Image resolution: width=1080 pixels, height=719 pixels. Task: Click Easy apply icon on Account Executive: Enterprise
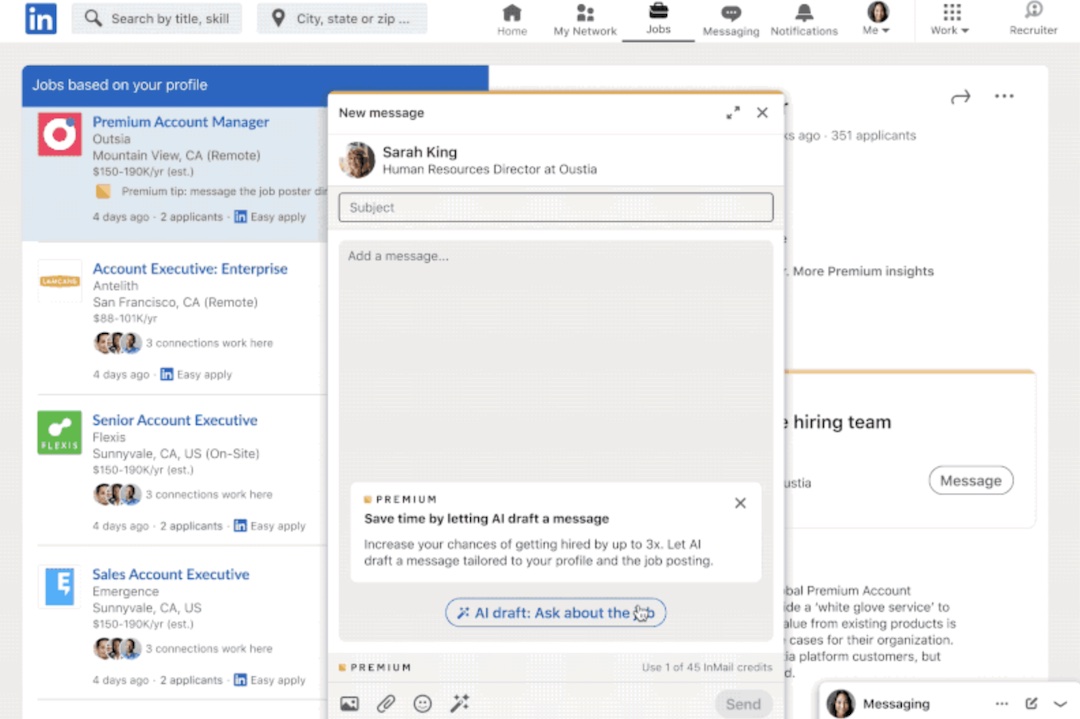[167, 375]
